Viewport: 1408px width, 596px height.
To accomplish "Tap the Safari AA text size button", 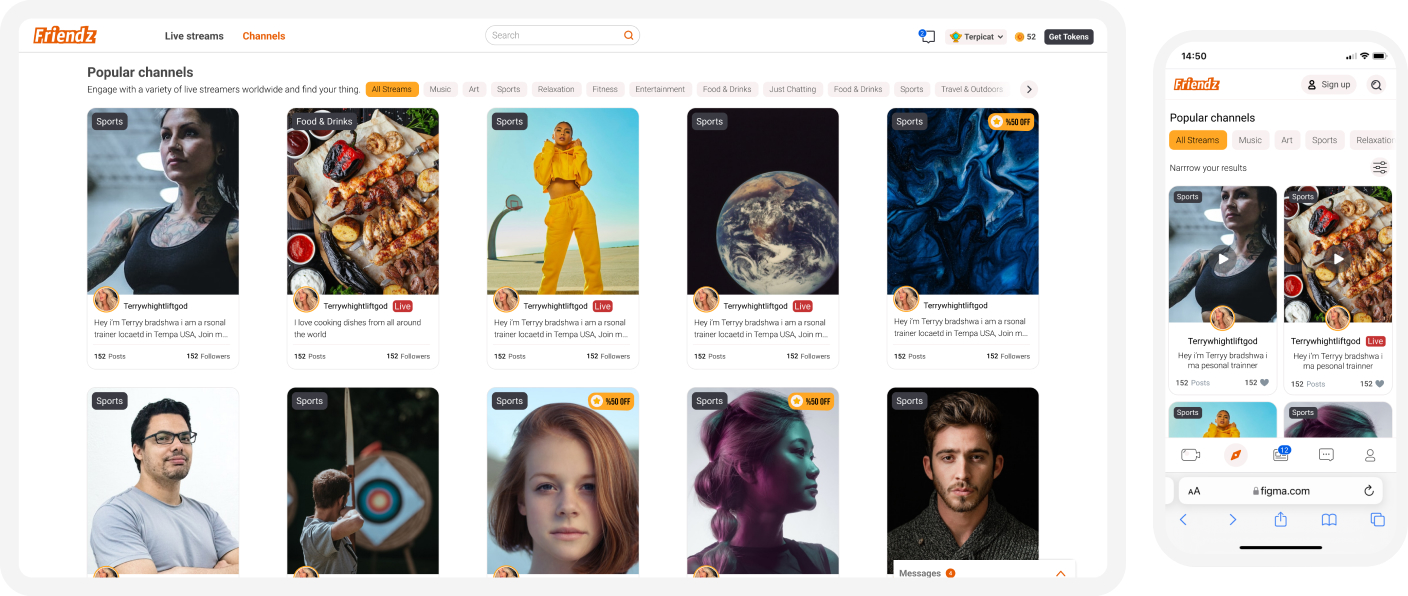I will [x=1194, y=492].
